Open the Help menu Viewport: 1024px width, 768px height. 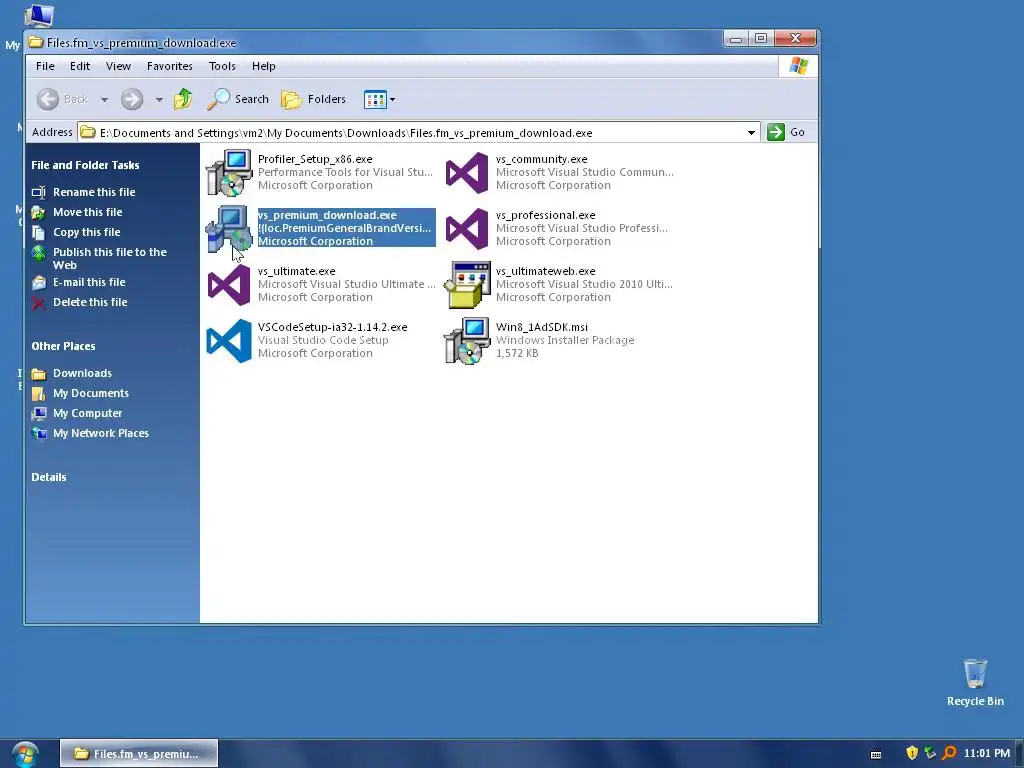point(264,66)
